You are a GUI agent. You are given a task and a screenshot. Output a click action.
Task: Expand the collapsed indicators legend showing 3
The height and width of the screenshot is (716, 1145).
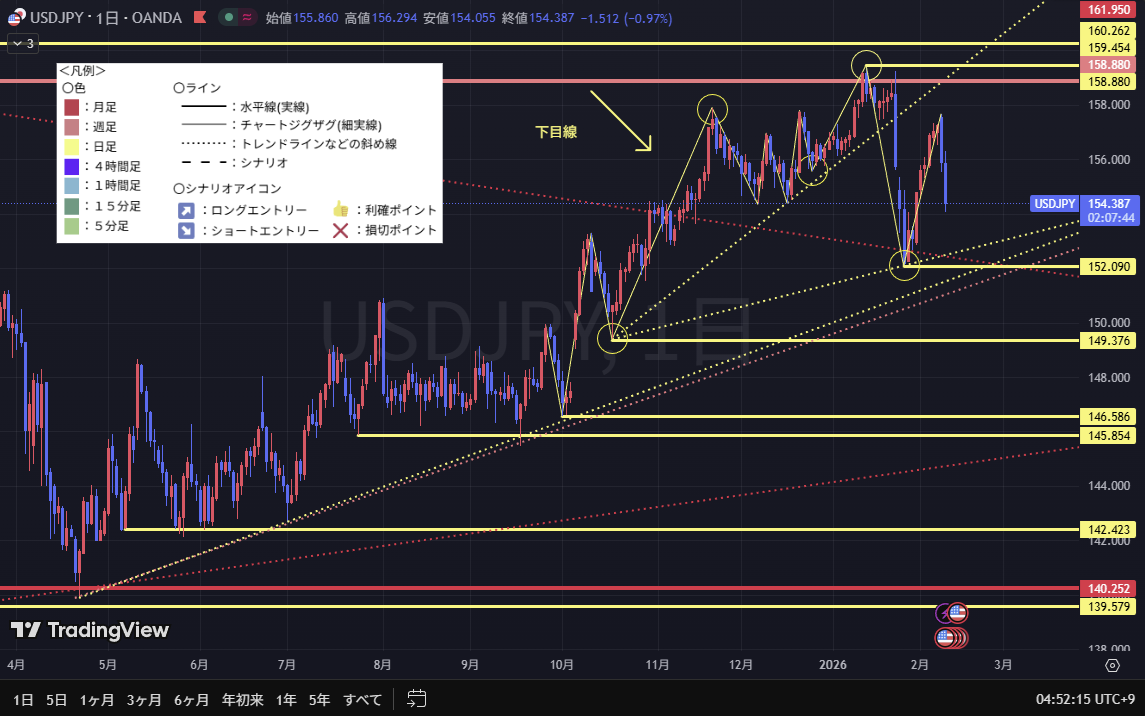coord(23,43)
